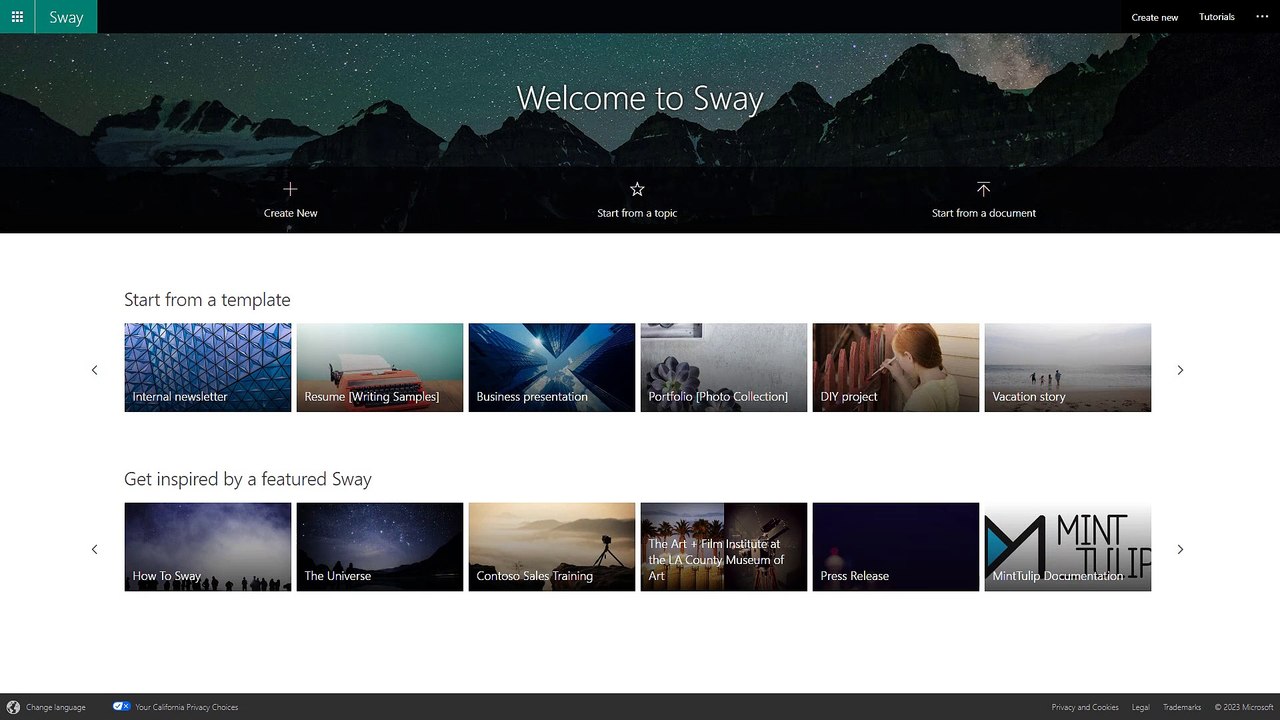Open the Trademarks footer link
Screen dimensions: 1280x720
point(1182,707)
